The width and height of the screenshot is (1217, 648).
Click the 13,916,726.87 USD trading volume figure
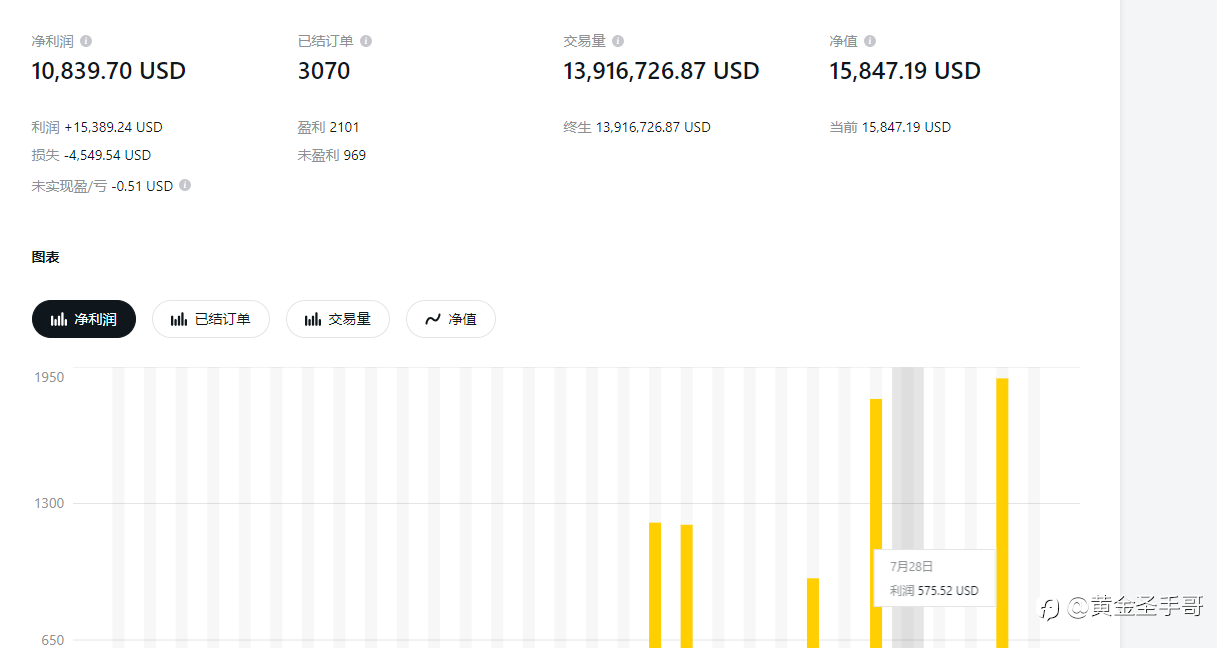coord(661,71)
